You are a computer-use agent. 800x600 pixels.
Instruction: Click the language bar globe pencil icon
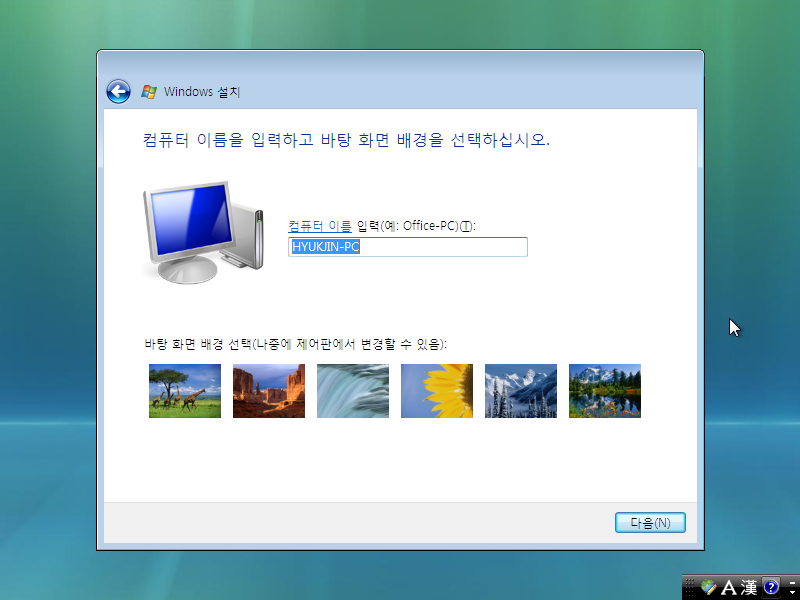pyautogui.click(x=709, y=587)
